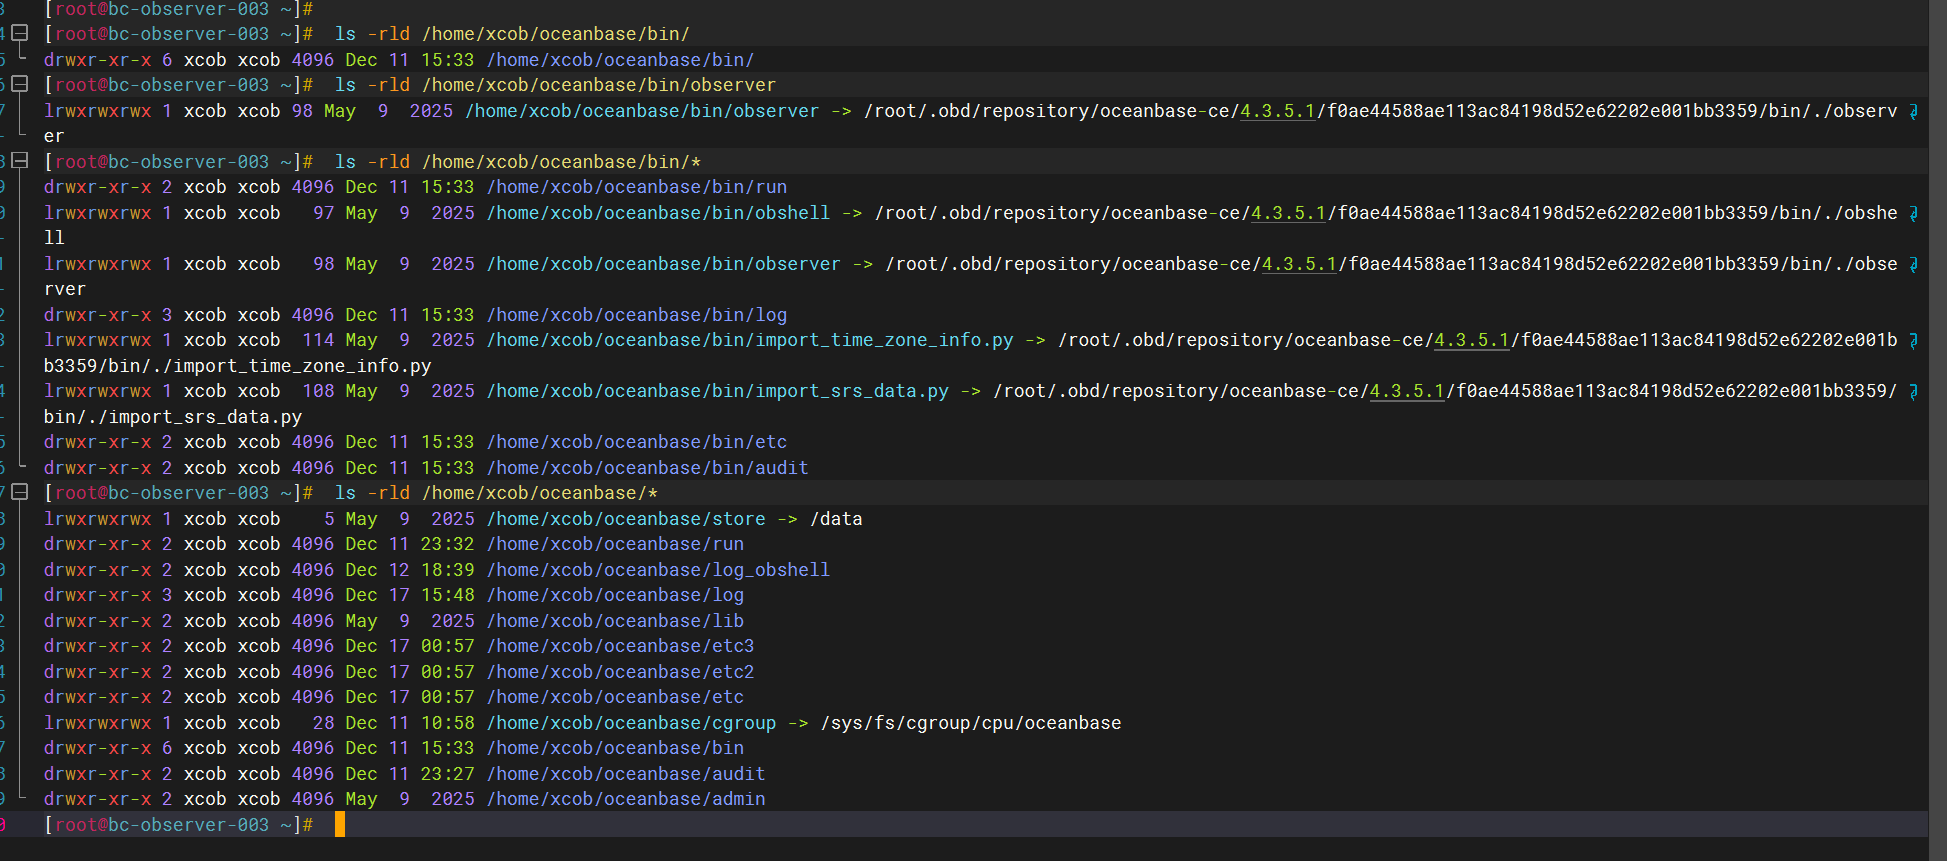The height and width of the screenshot is (861, 1947).
Task: Click the /home/xcob/oceanbase/admin directory path
Action: (626, 799)
